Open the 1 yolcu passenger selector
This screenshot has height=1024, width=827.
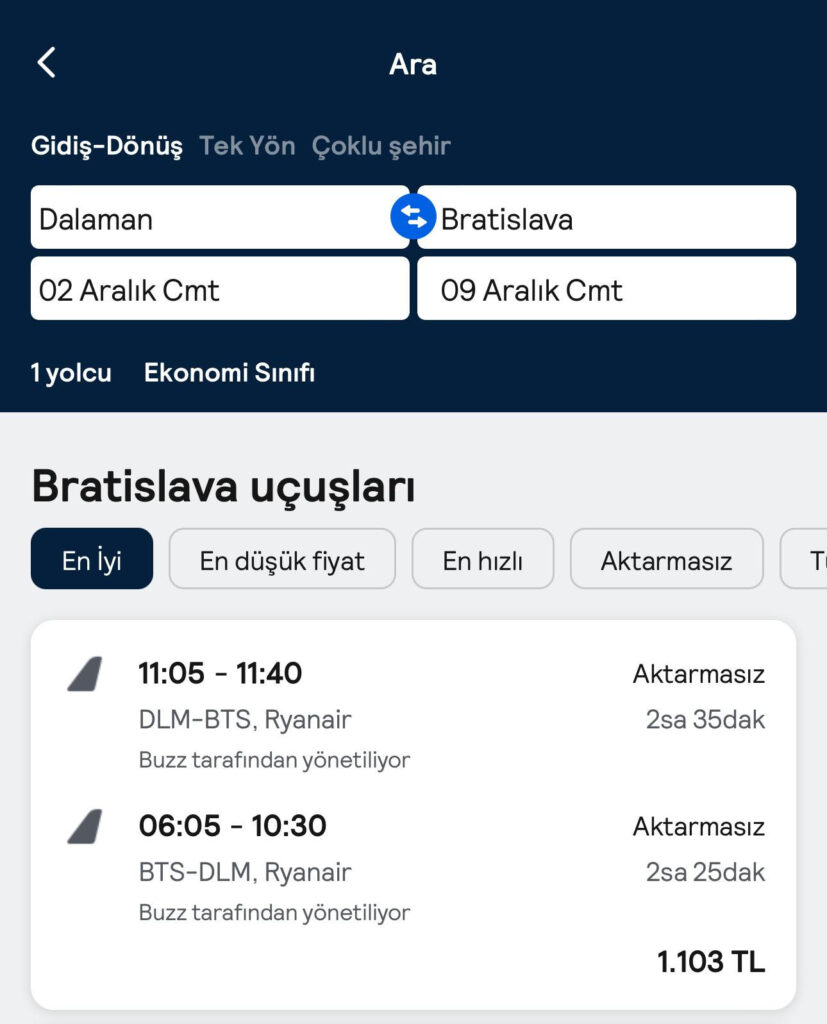point(71,373)
